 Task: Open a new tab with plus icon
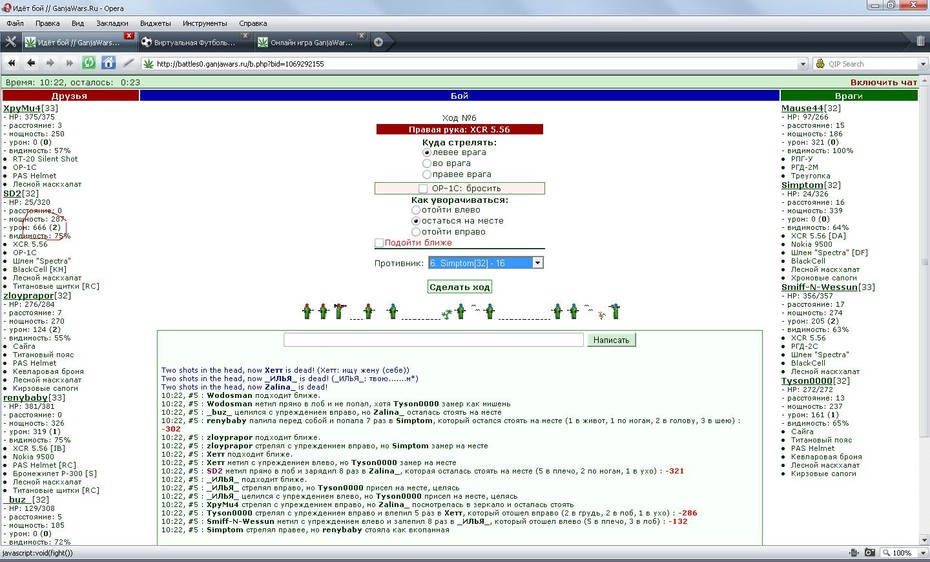[x=378, y=42]
